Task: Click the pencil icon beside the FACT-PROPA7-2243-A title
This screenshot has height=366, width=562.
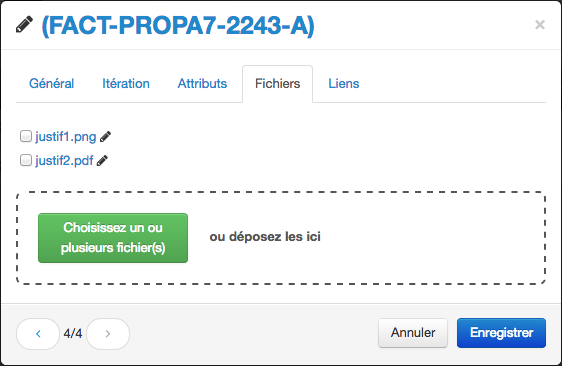Action: [24, 25]
